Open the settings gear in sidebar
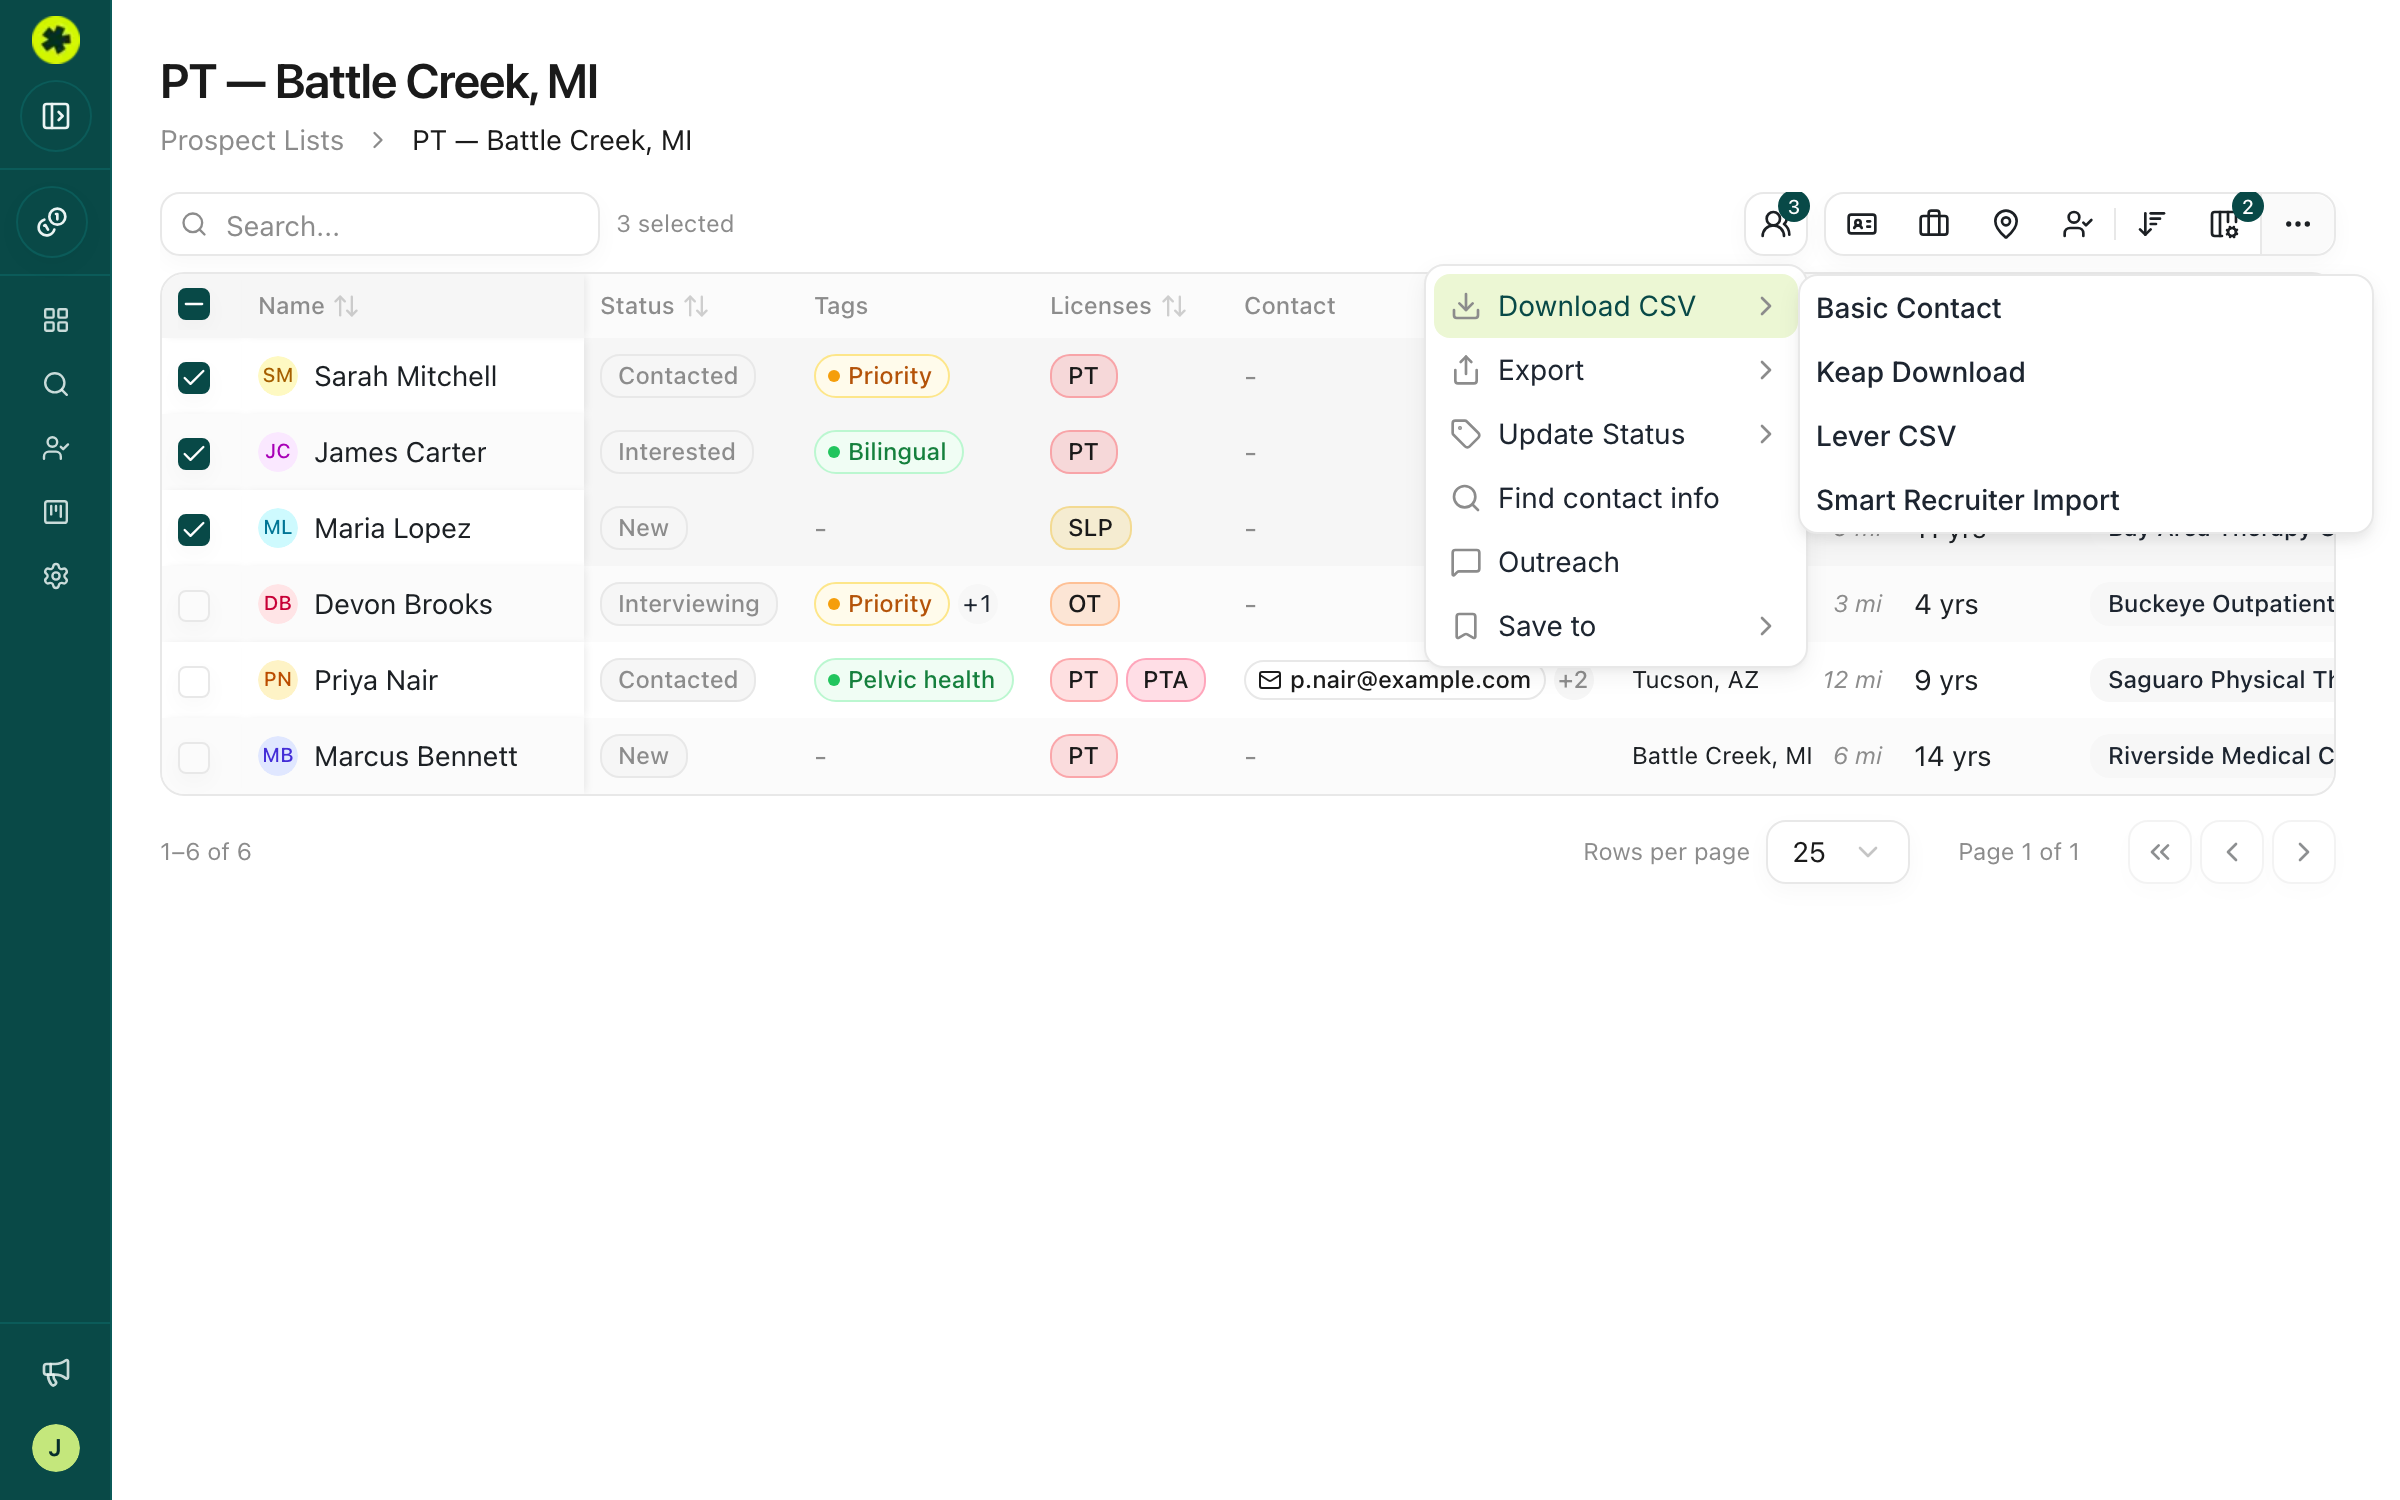 tap(56, 576)
